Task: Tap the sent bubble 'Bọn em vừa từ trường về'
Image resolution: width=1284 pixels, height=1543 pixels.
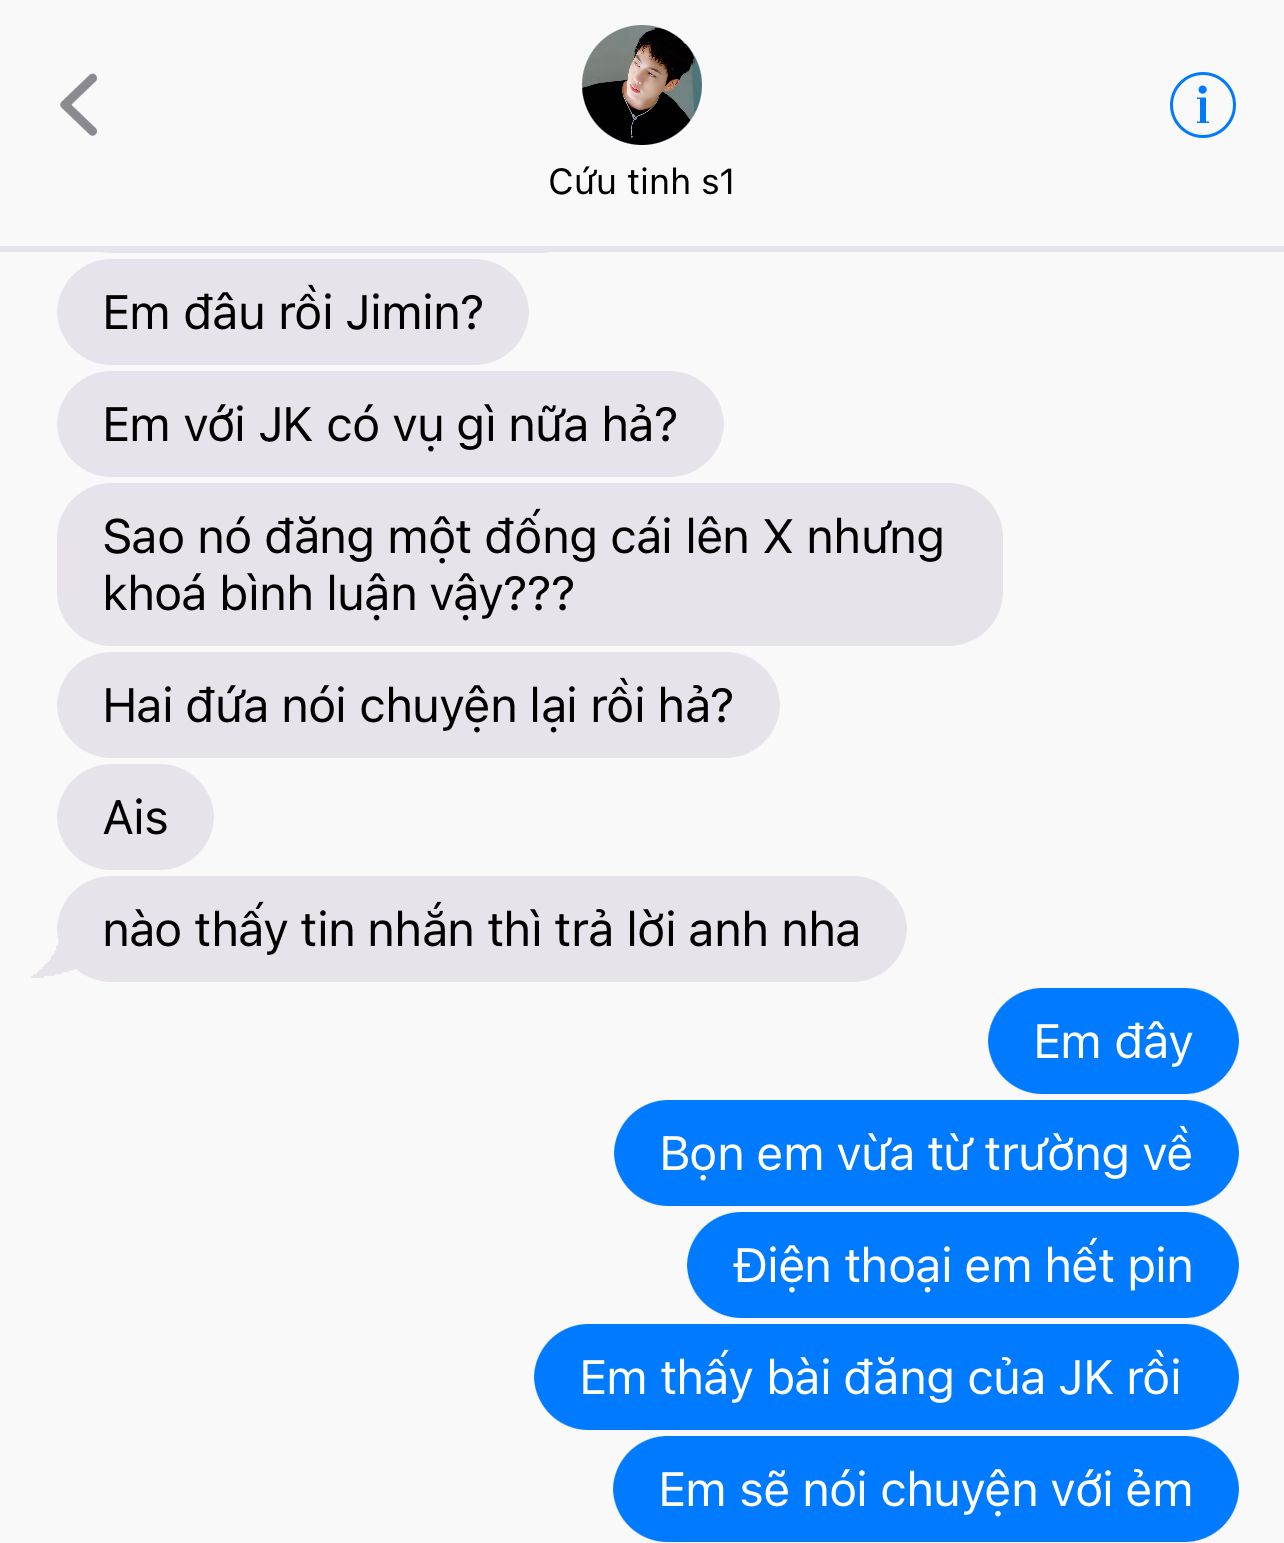Action: 926,1153
